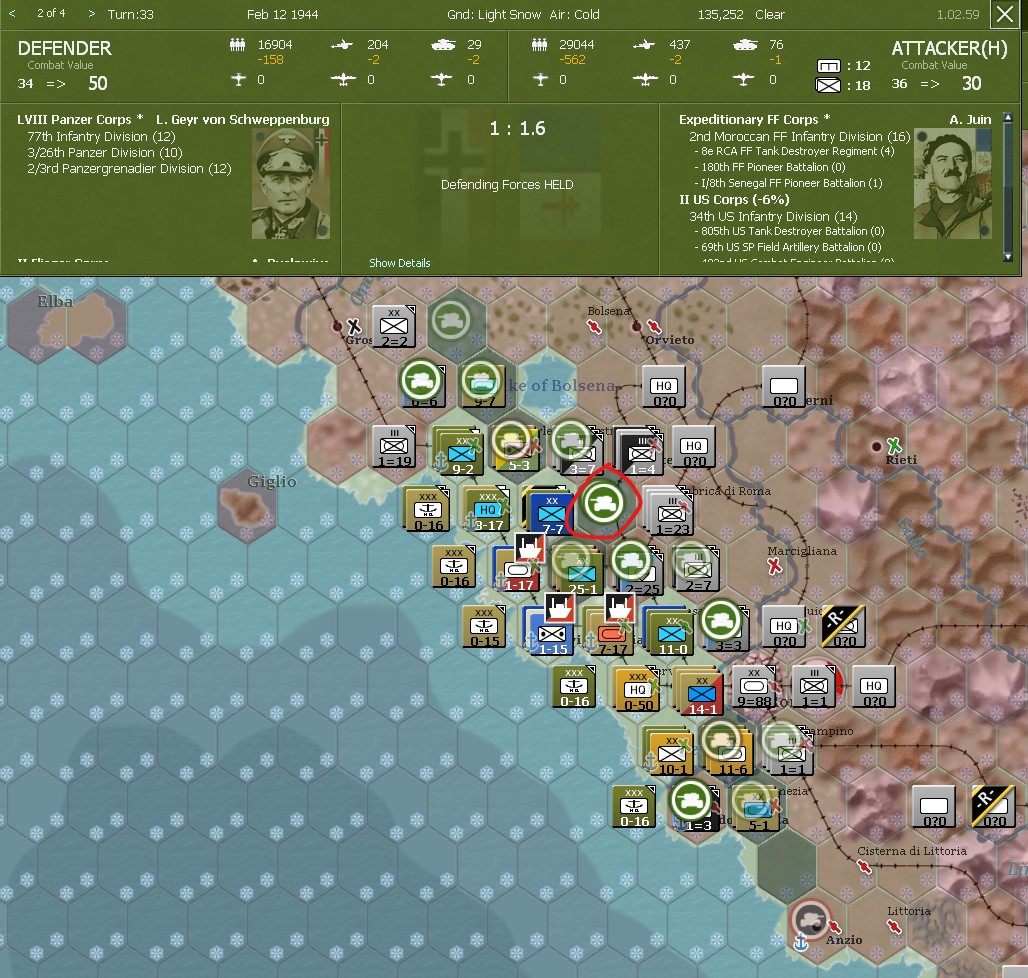
Task: Select the 2=7 regiment counter
Action: pyautogui.click(x=698, y=569)
